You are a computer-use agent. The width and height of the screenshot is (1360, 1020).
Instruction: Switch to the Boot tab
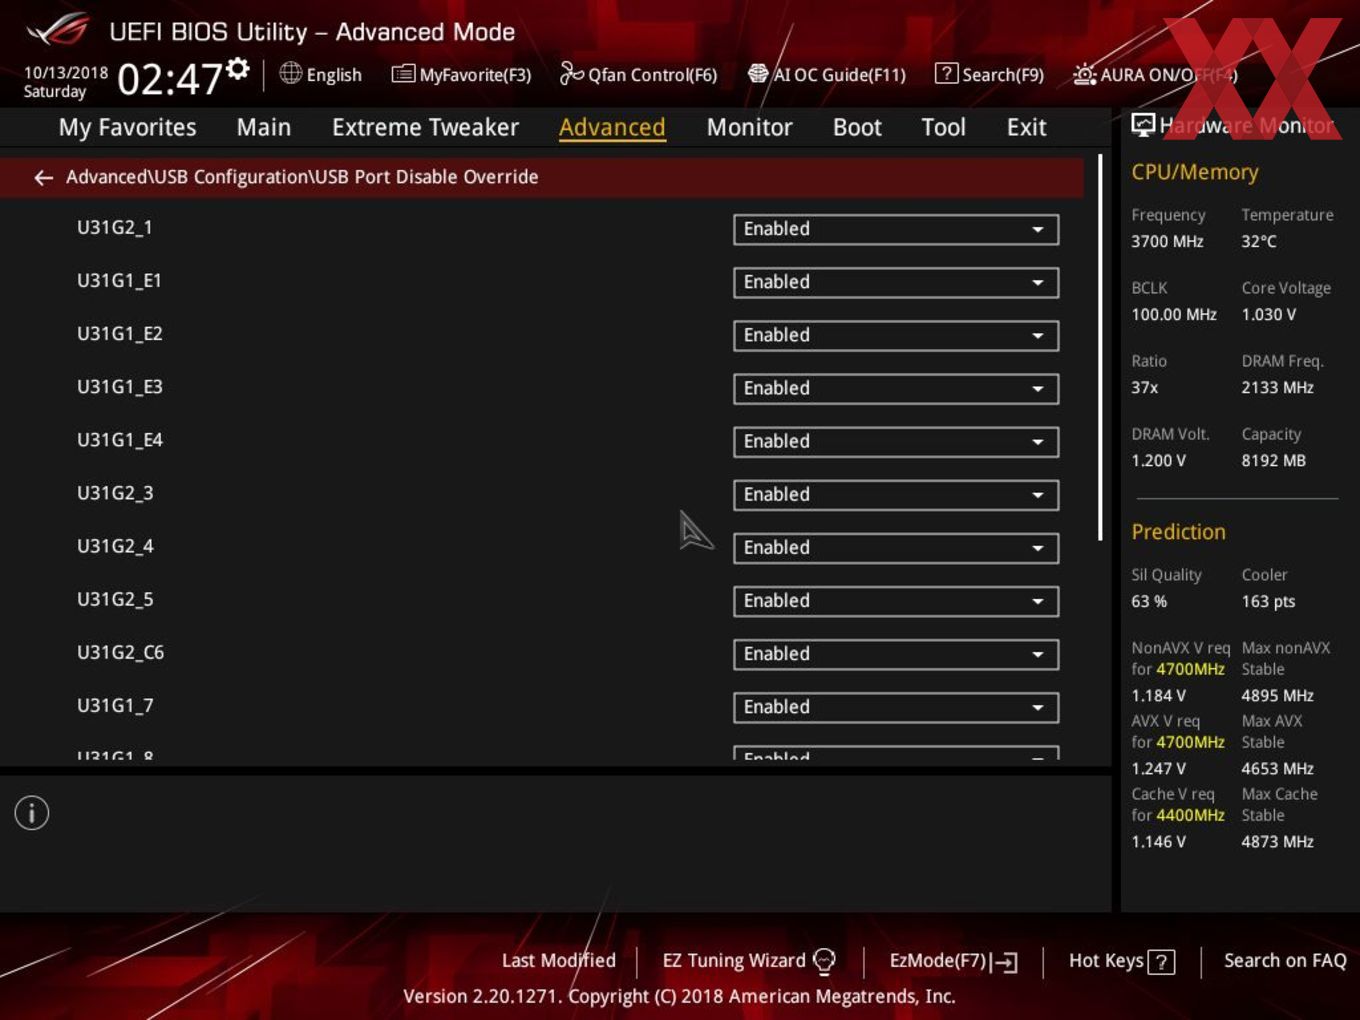click(857, 127)
